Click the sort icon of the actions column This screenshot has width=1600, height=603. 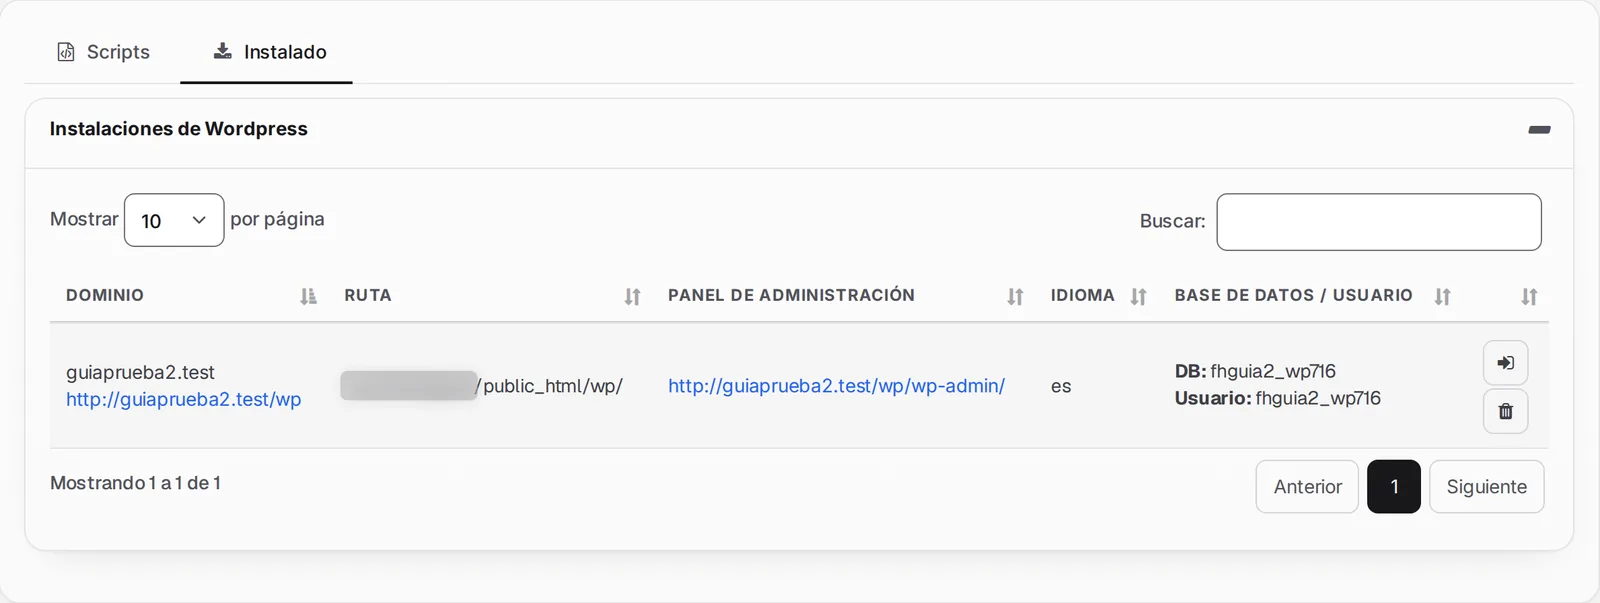tap(1529, 296)
